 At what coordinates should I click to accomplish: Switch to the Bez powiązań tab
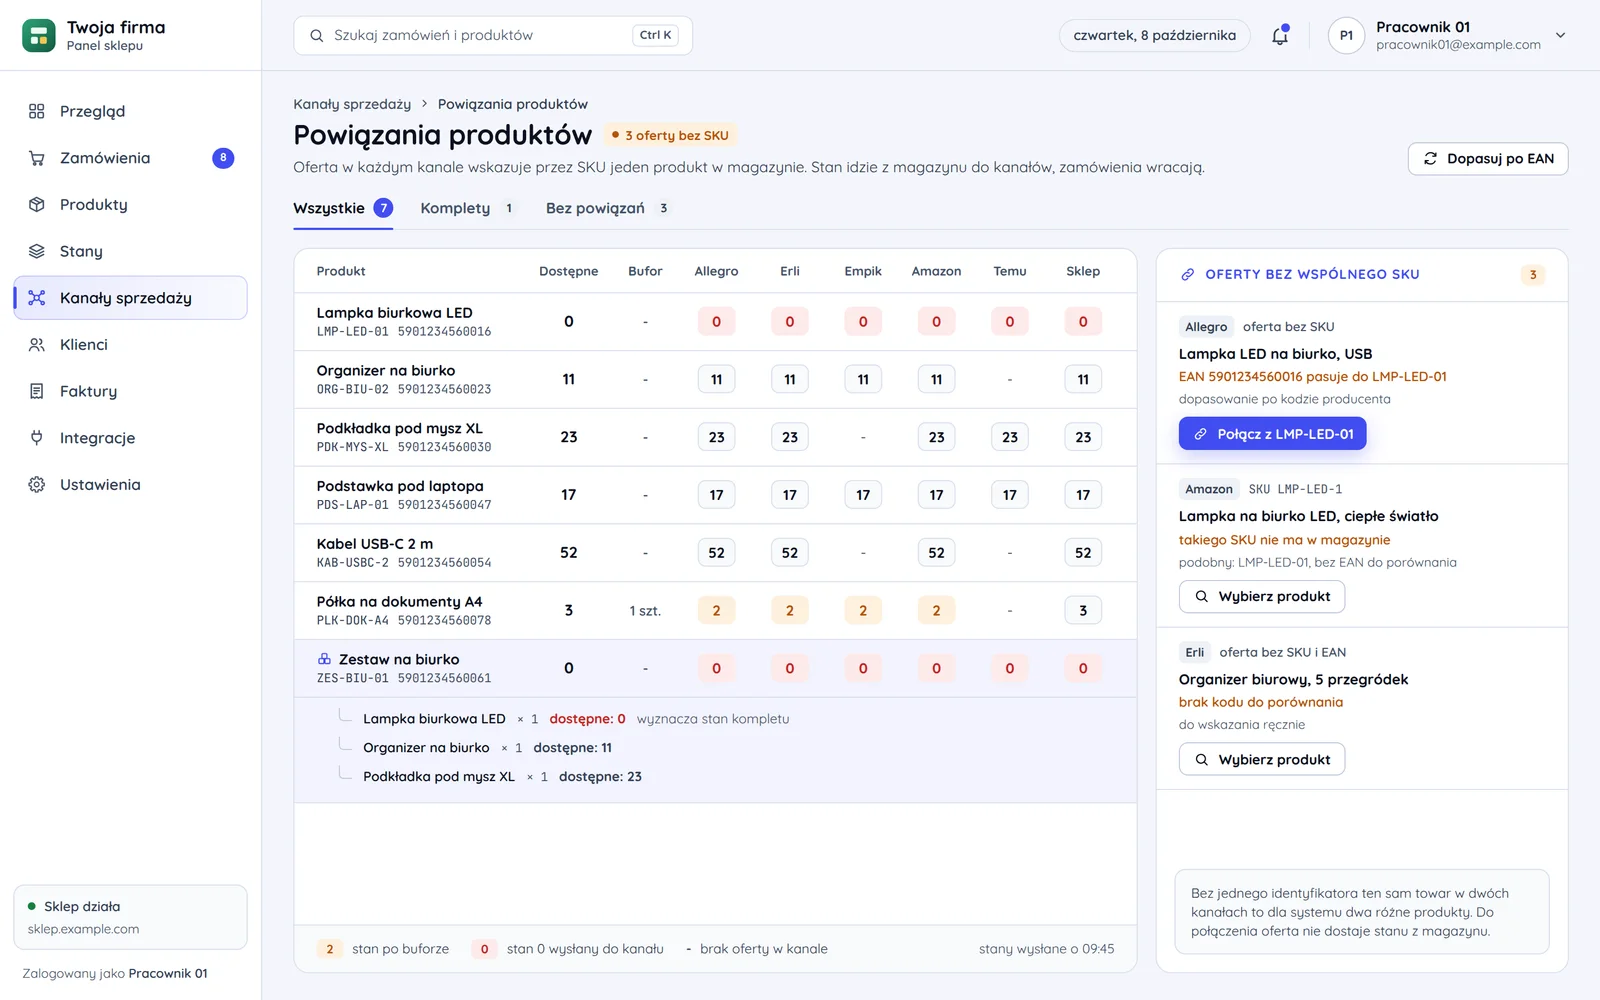click(x=608, y=208)
